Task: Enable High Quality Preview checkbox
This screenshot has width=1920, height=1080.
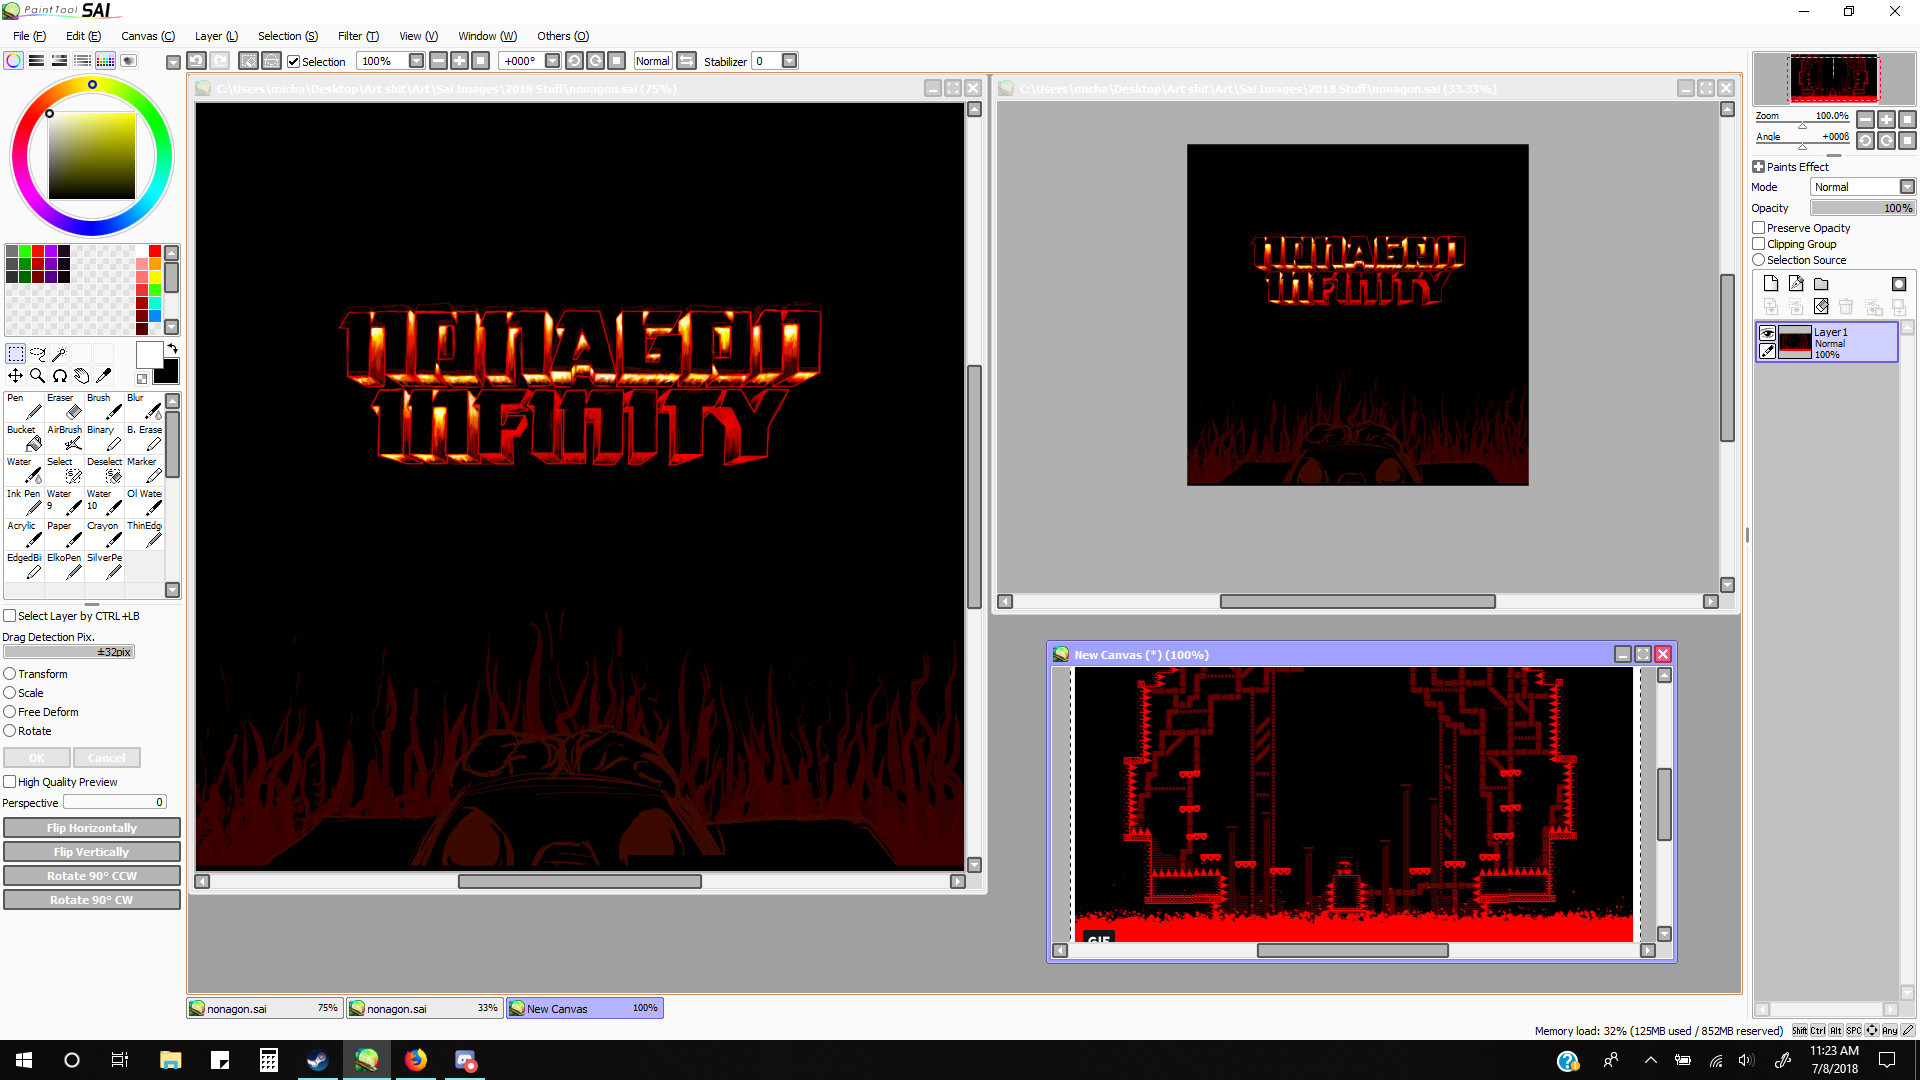Action: point(10,782)
